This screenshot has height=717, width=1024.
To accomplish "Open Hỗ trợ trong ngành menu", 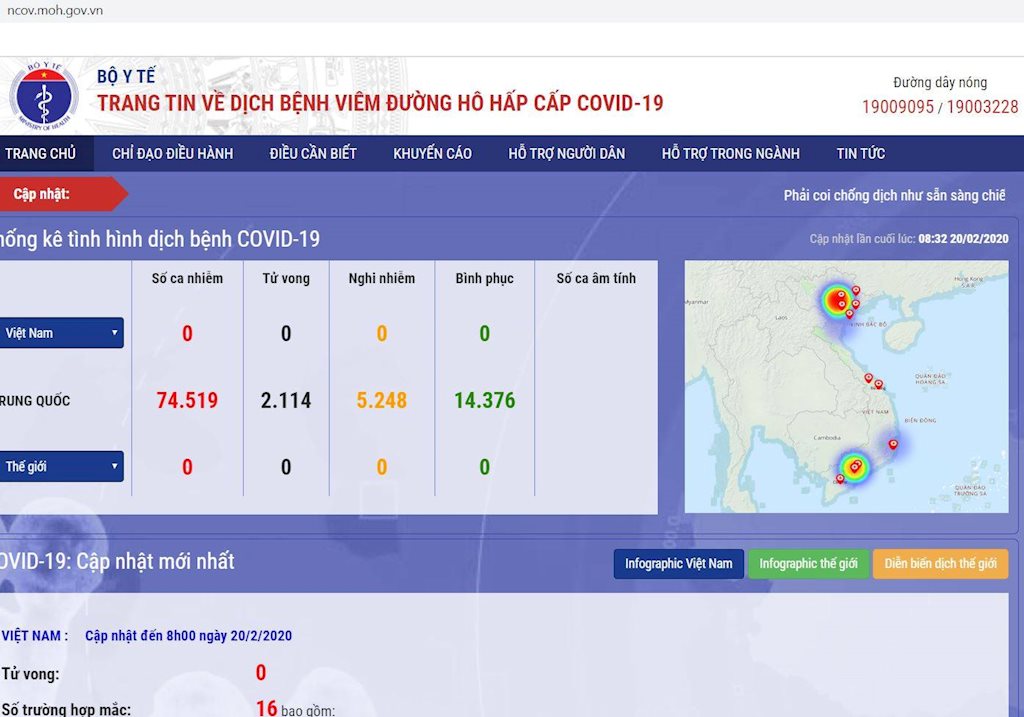I will click(730, 153).
